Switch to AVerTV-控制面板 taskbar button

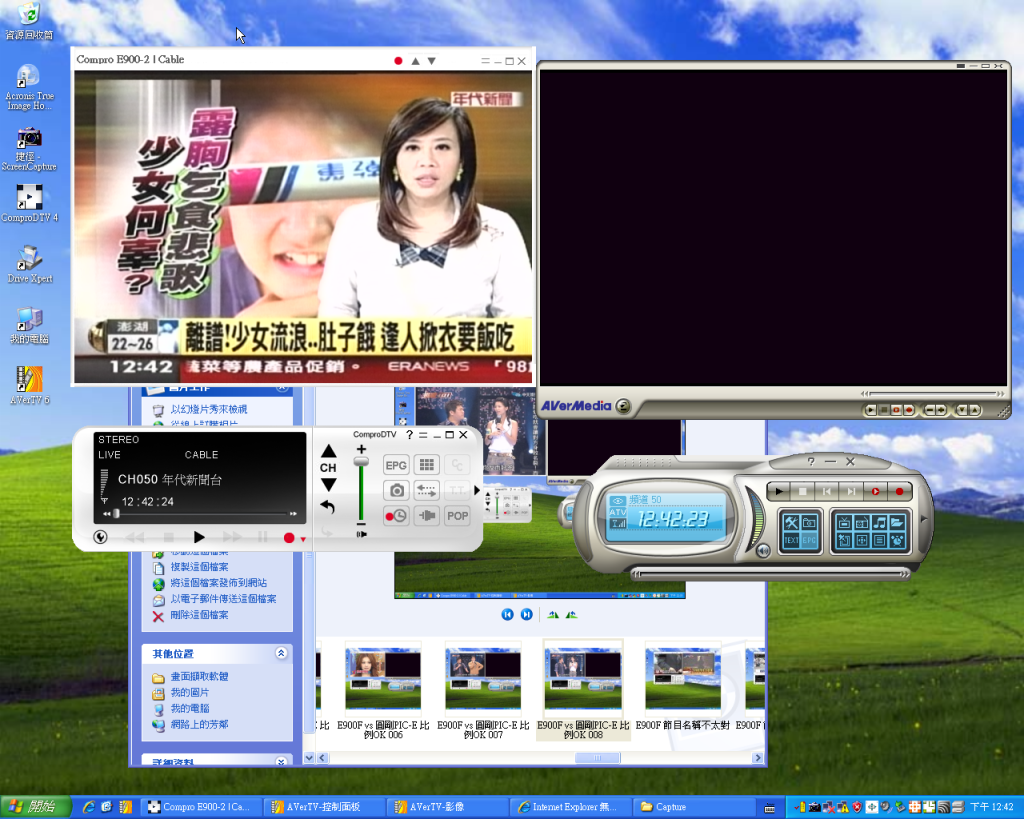coord(323,807)
